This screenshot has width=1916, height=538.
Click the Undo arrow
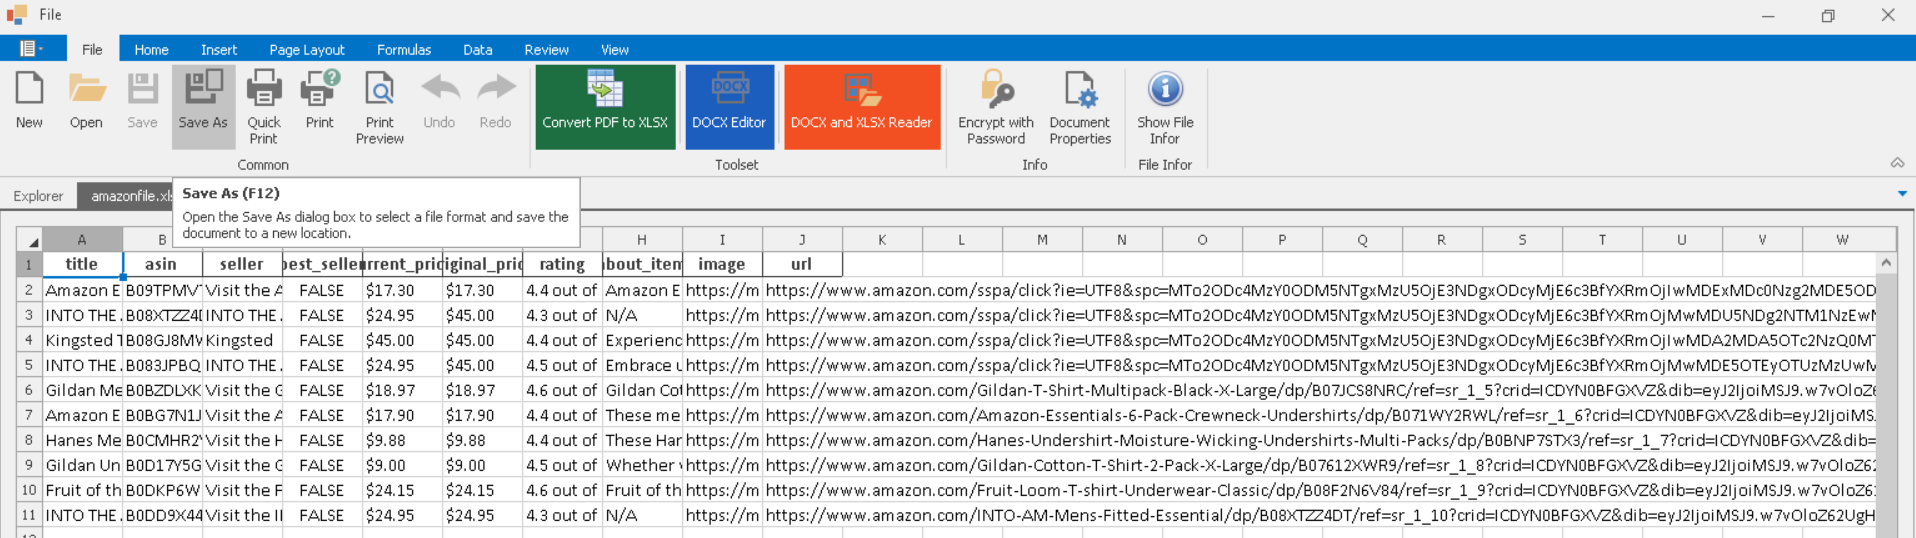[x=439, y=100]
